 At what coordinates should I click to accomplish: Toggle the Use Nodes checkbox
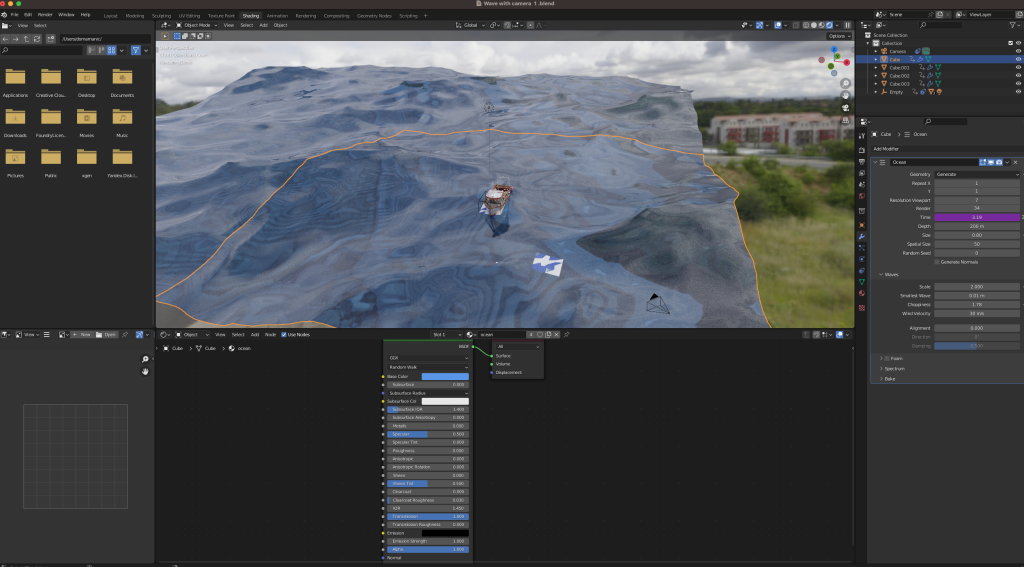[x=284, y=334]
